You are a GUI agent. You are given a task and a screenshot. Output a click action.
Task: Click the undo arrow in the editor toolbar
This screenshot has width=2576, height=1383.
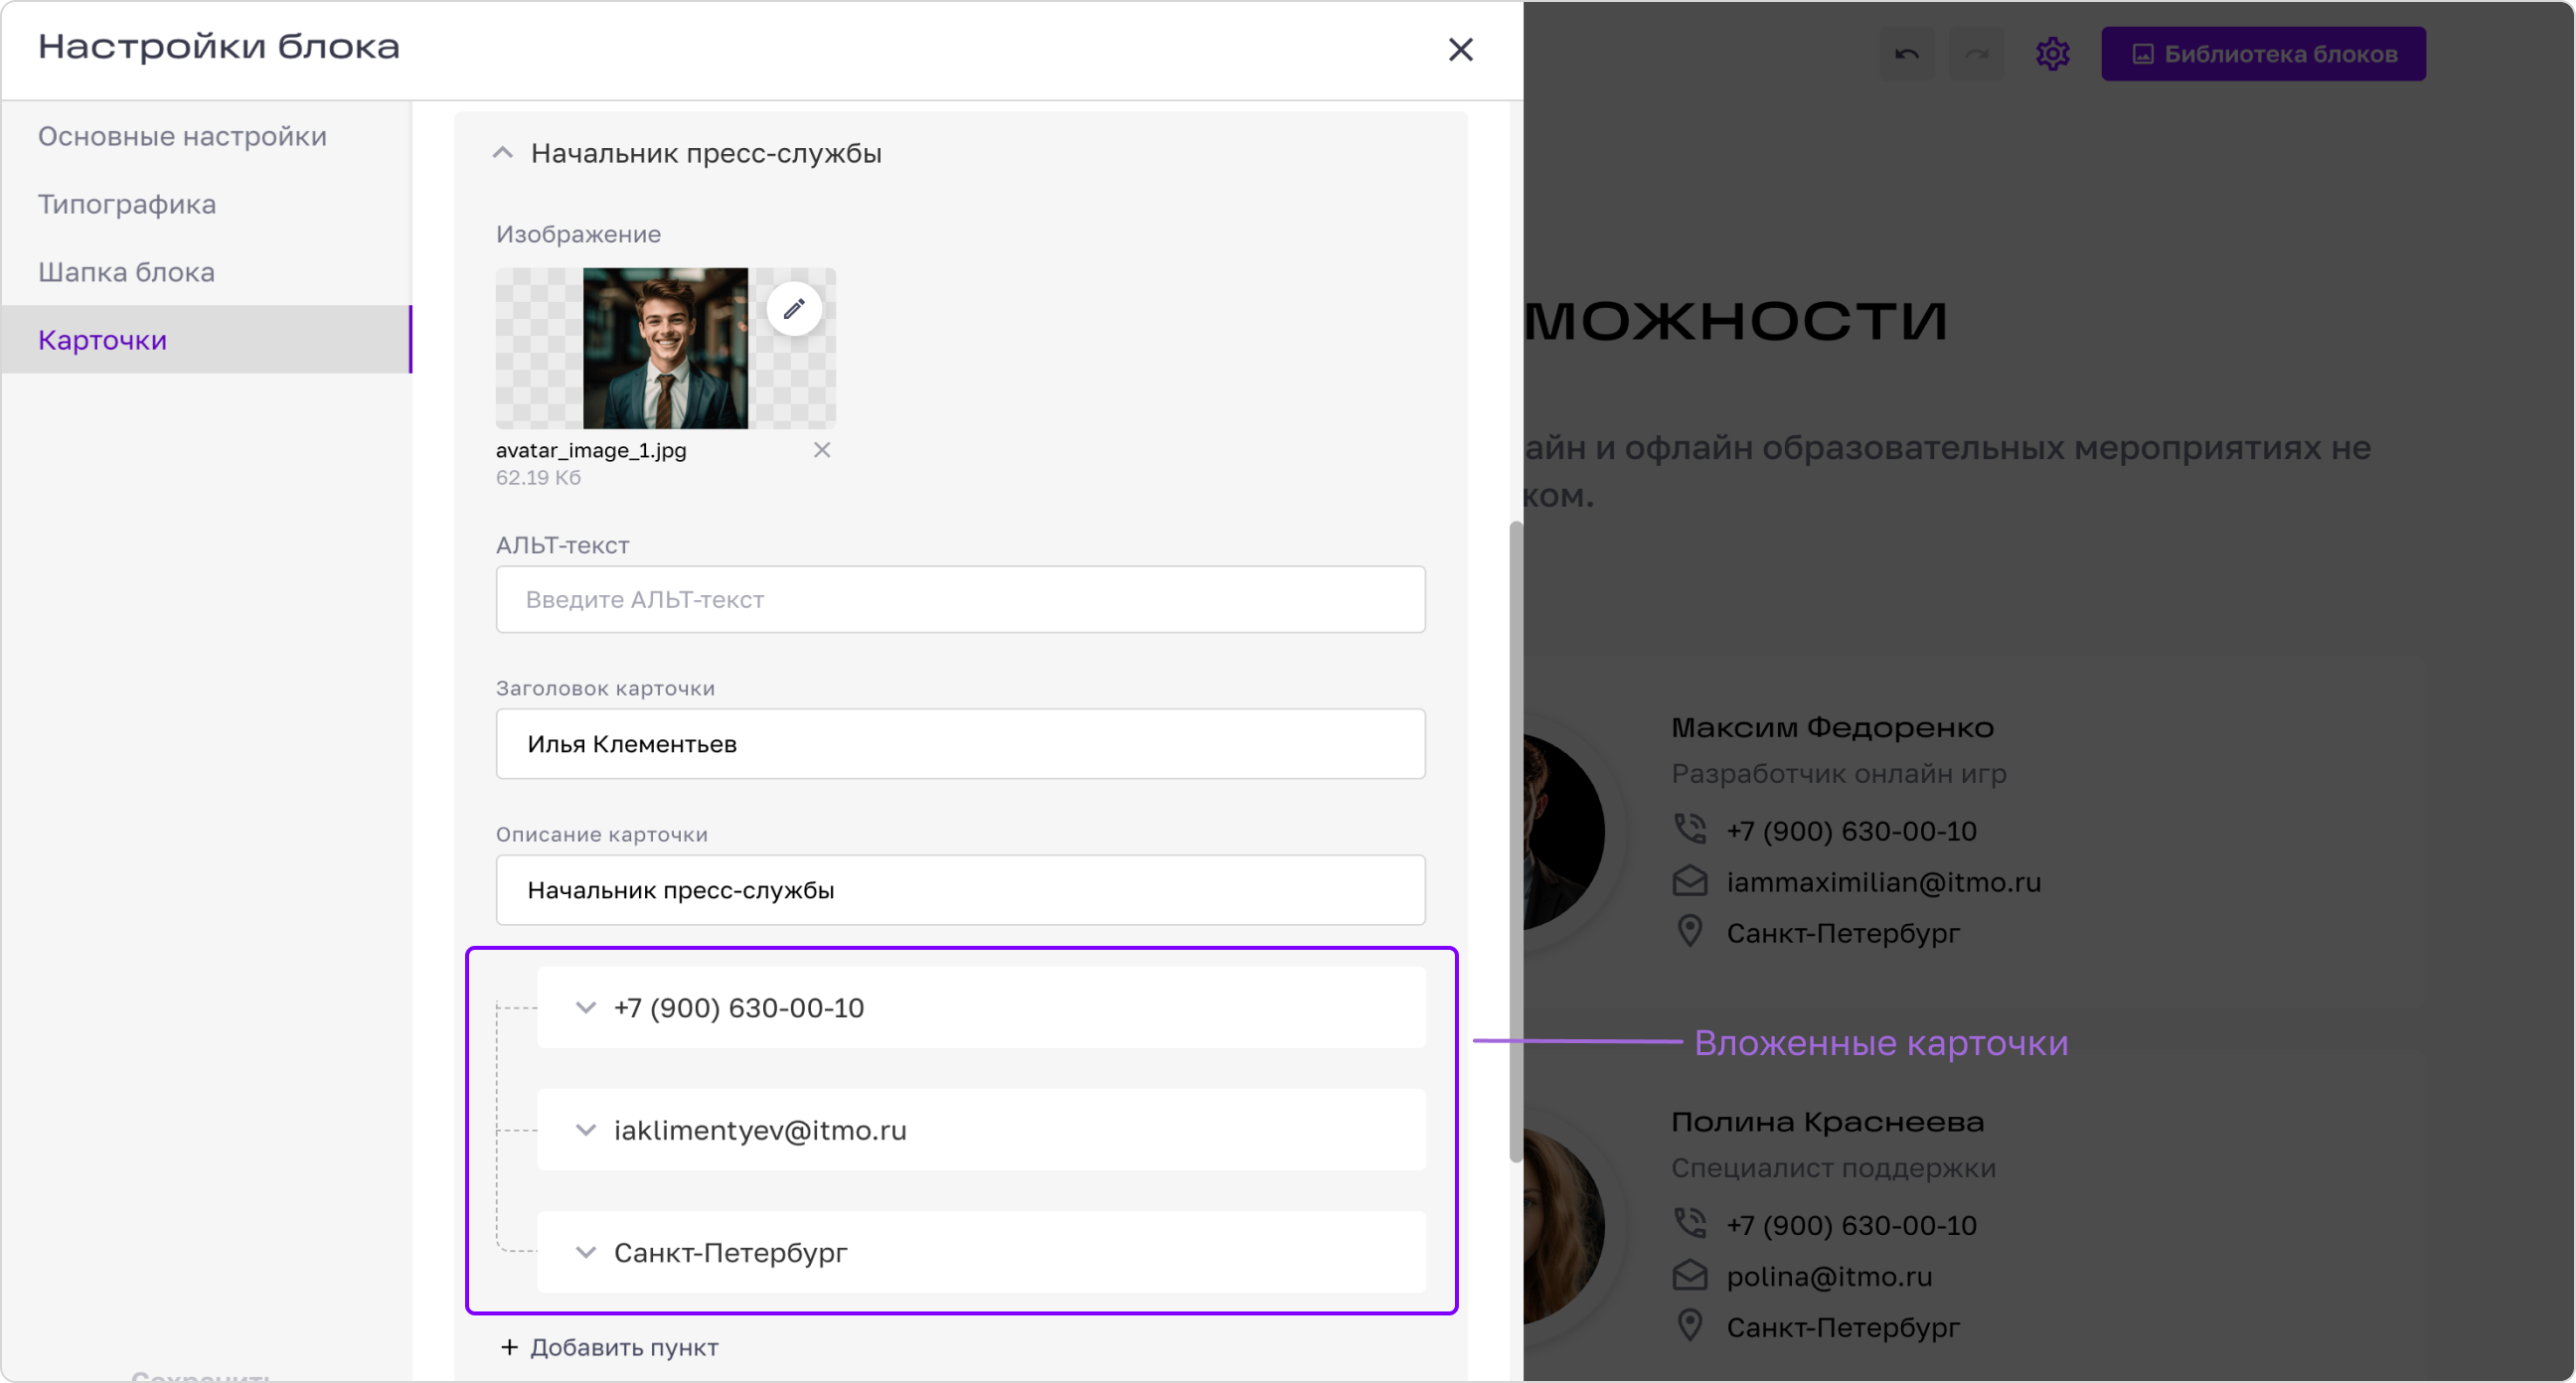[x=1907, y=54]
